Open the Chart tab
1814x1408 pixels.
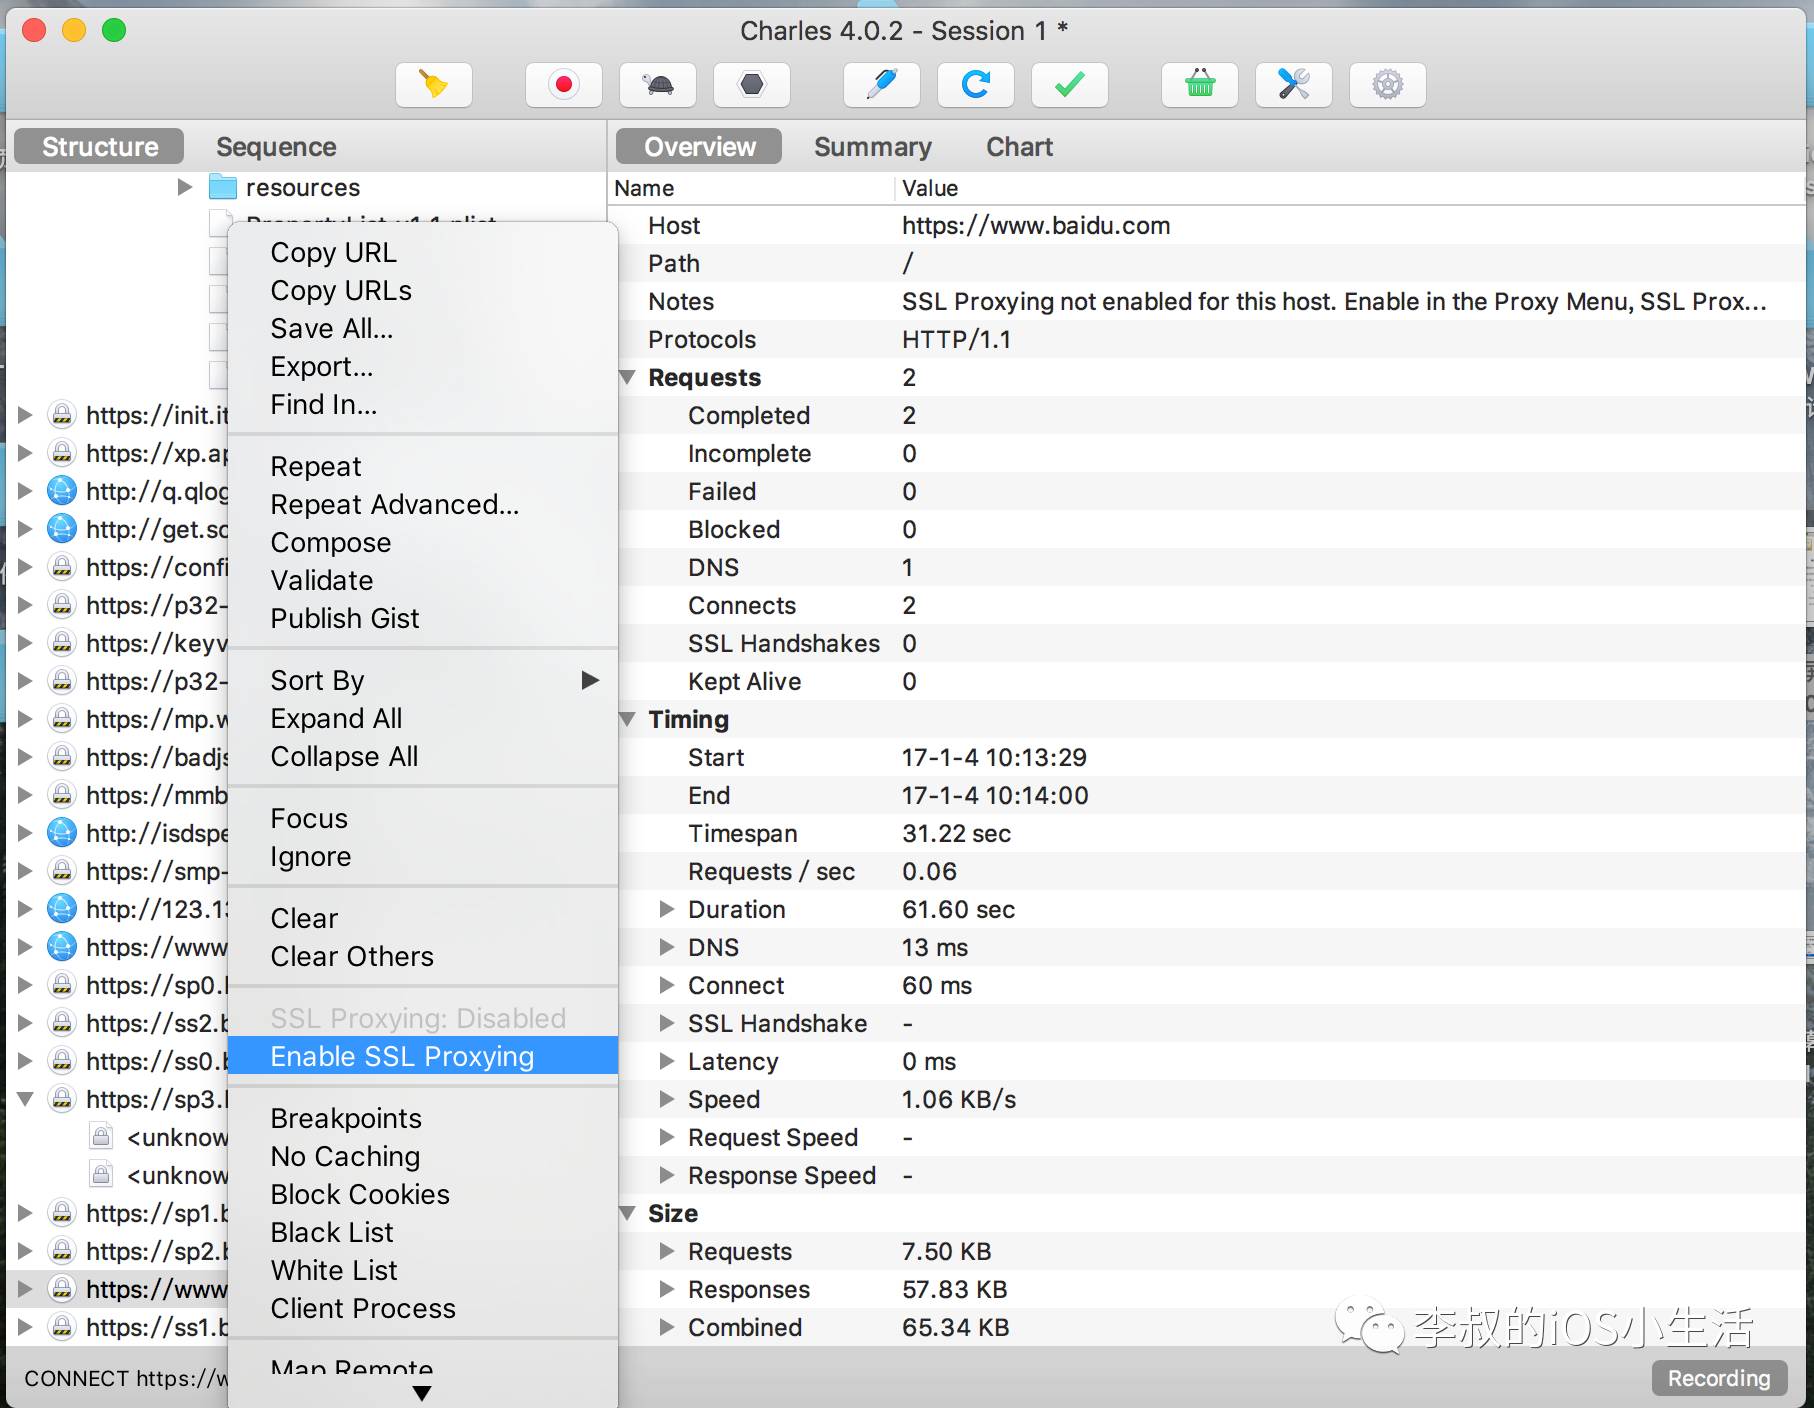pyautogui.click(x=1019, y=147)
